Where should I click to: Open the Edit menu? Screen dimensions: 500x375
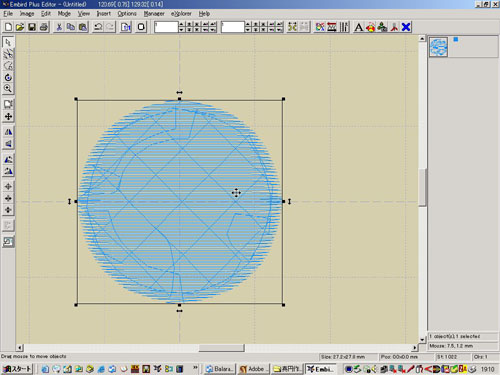[x=46, y=14]
